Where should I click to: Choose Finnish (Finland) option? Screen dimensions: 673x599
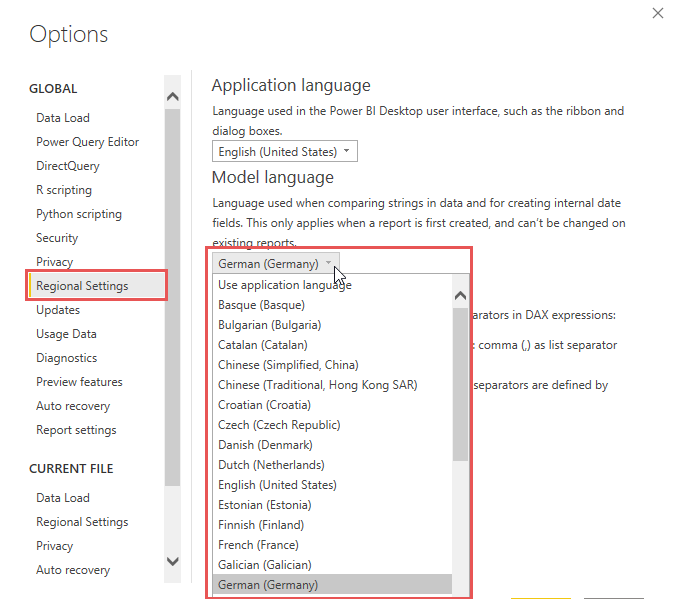coord(332,525)
